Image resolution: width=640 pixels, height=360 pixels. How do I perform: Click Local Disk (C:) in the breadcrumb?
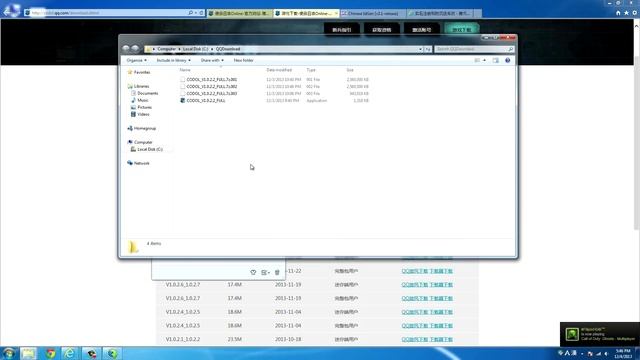[x=195, y=49]
